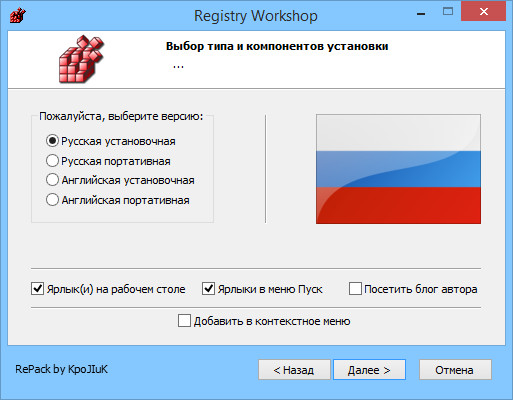The width and height of the screenshot is (513, 400).
Task: Toggle Ярлыки в меню Пуск checkbox
Action: point(262,289)
